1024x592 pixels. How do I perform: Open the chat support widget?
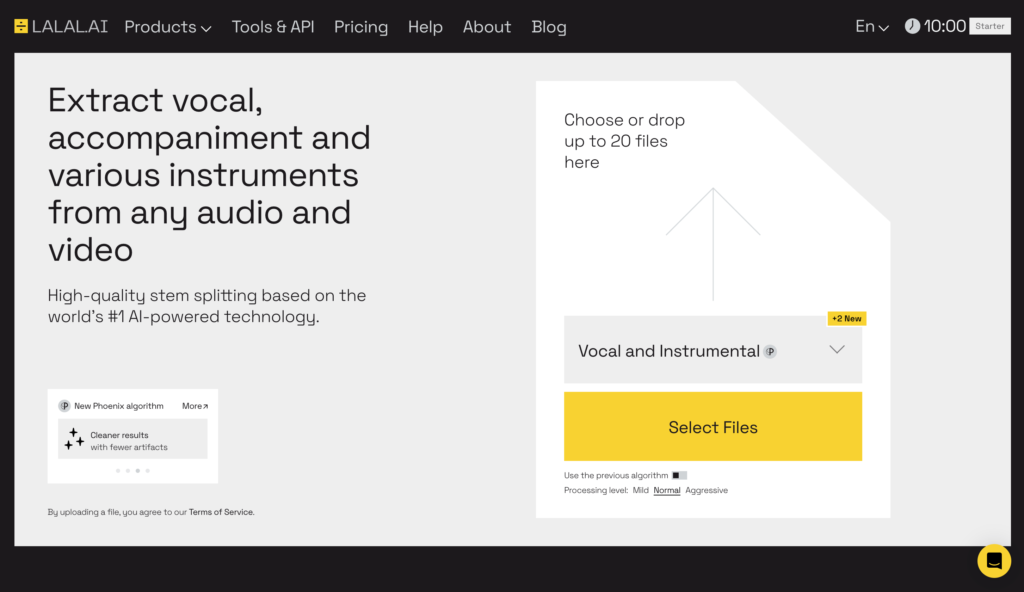point(993,560)
